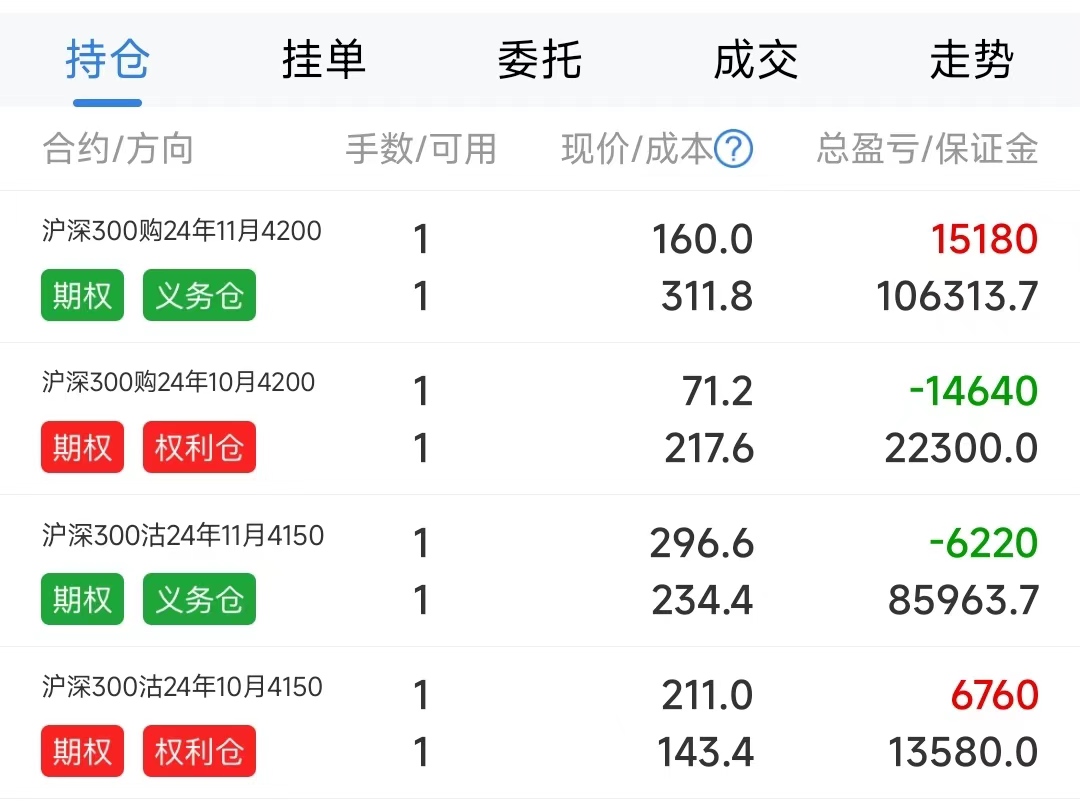Image resolution: width=1080 pixels, height=807 pixels.
Task: Click the 手数/可用 column header
Action: pyautogui.click(x=420, y=150)
